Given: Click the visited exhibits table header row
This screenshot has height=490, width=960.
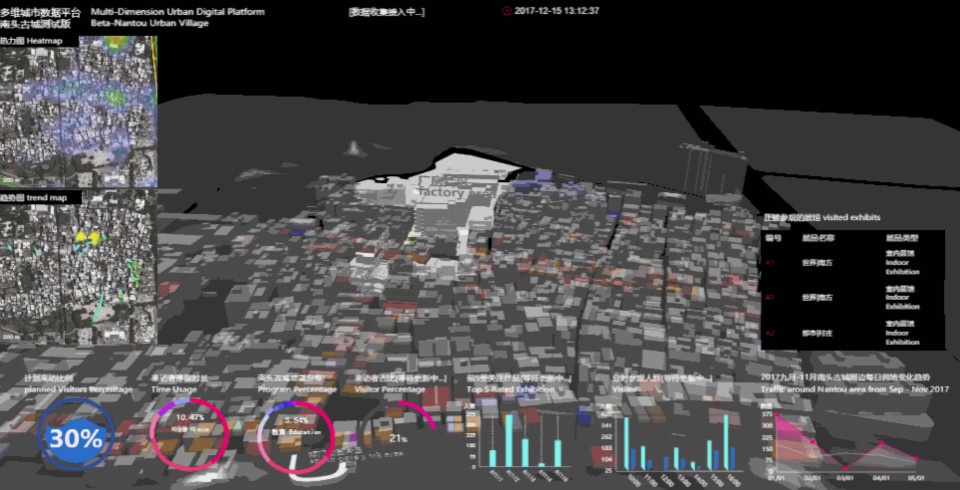Looking at the screenshot, I should (852, 239).
